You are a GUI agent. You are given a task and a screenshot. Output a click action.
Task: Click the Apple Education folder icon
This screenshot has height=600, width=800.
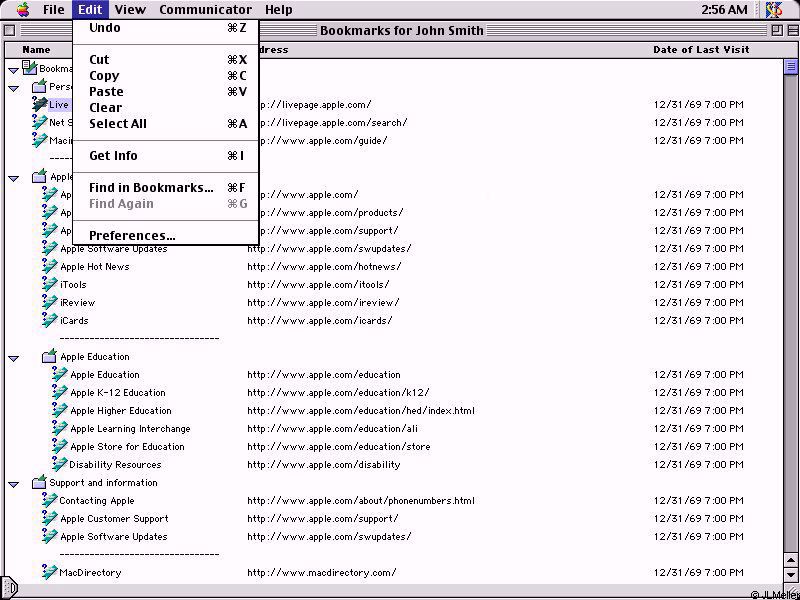click(x=50, y=357)
